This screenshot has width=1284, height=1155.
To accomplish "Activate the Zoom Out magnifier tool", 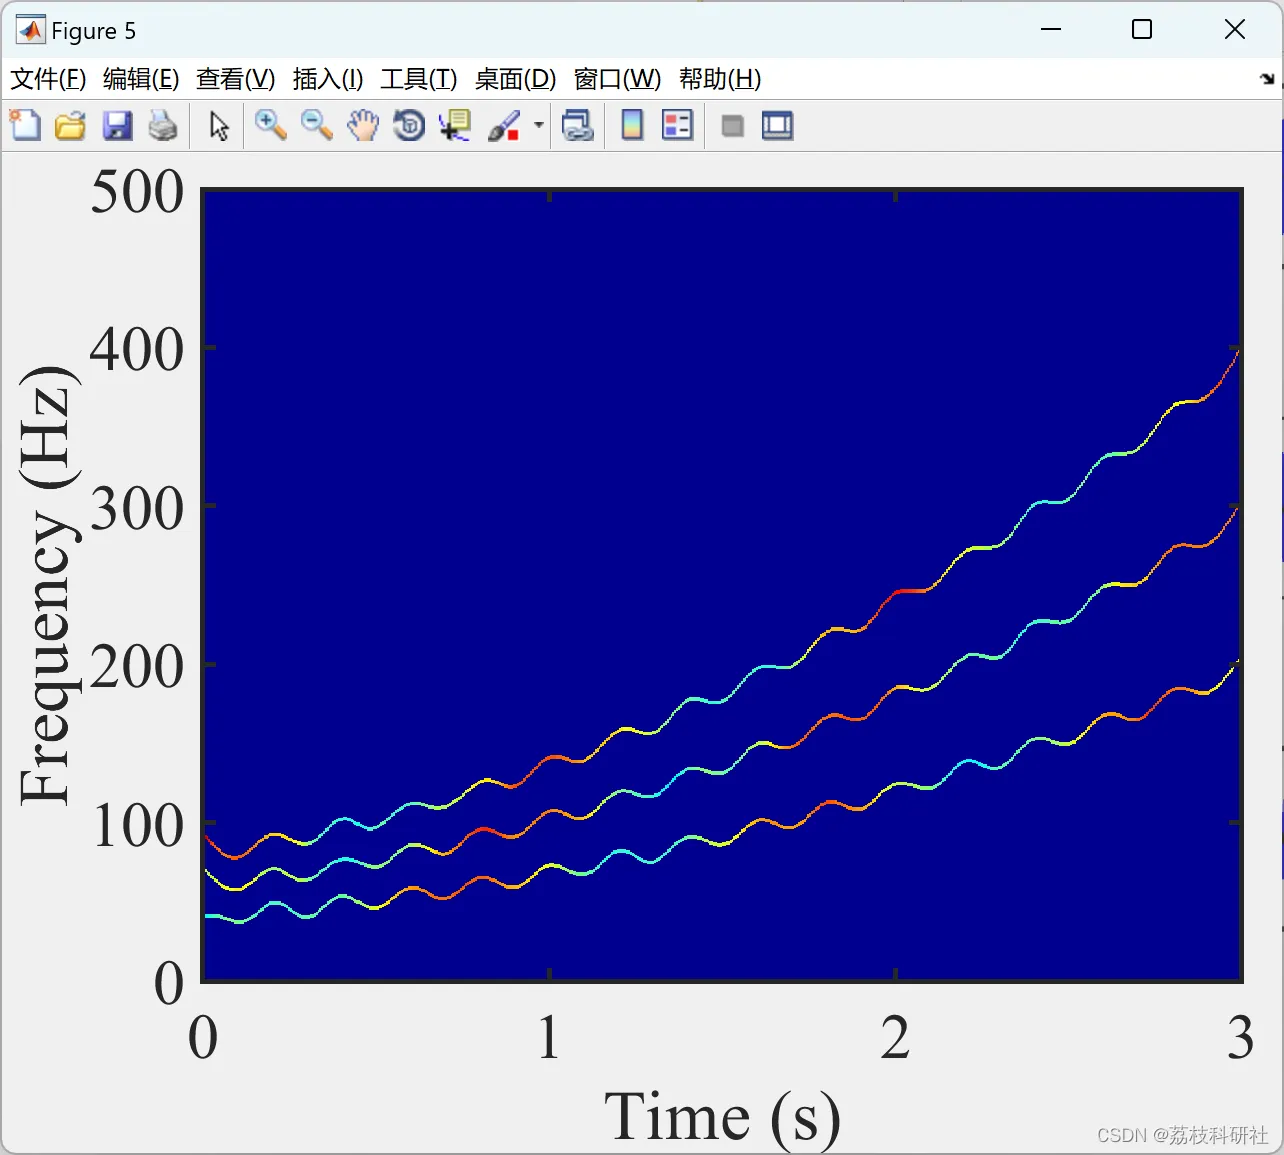I will pos(317,126).
